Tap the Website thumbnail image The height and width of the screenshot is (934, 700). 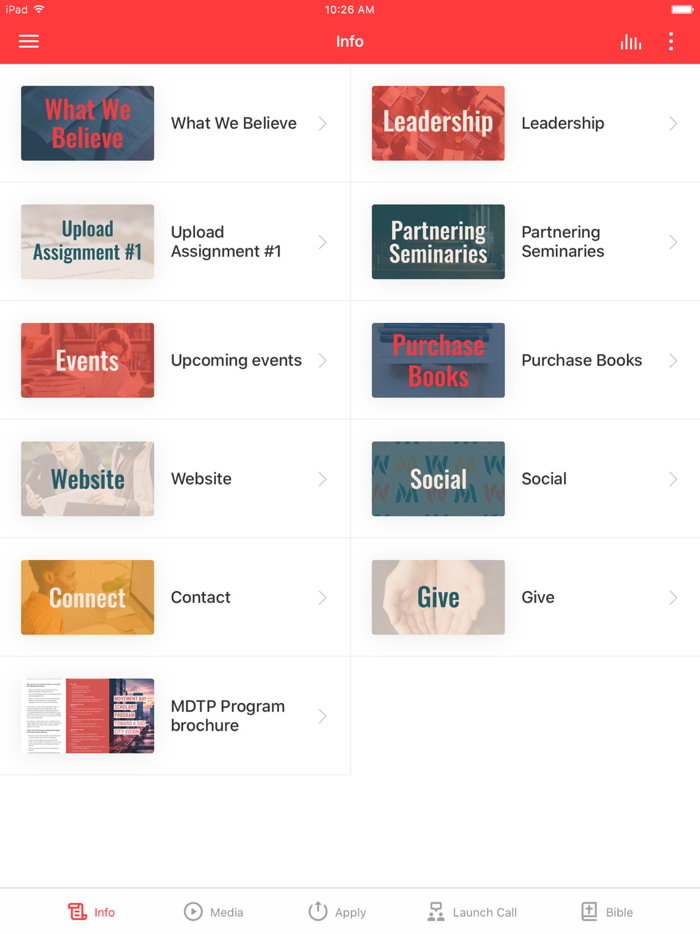[88, 479]
